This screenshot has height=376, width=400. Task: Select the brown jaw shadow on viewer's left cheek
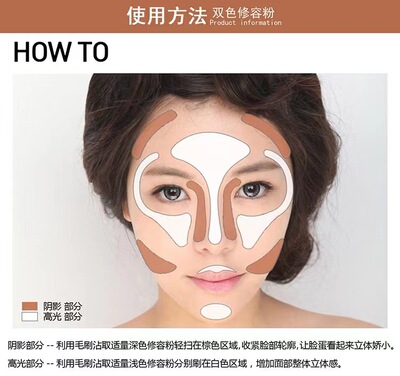point(155,258)
